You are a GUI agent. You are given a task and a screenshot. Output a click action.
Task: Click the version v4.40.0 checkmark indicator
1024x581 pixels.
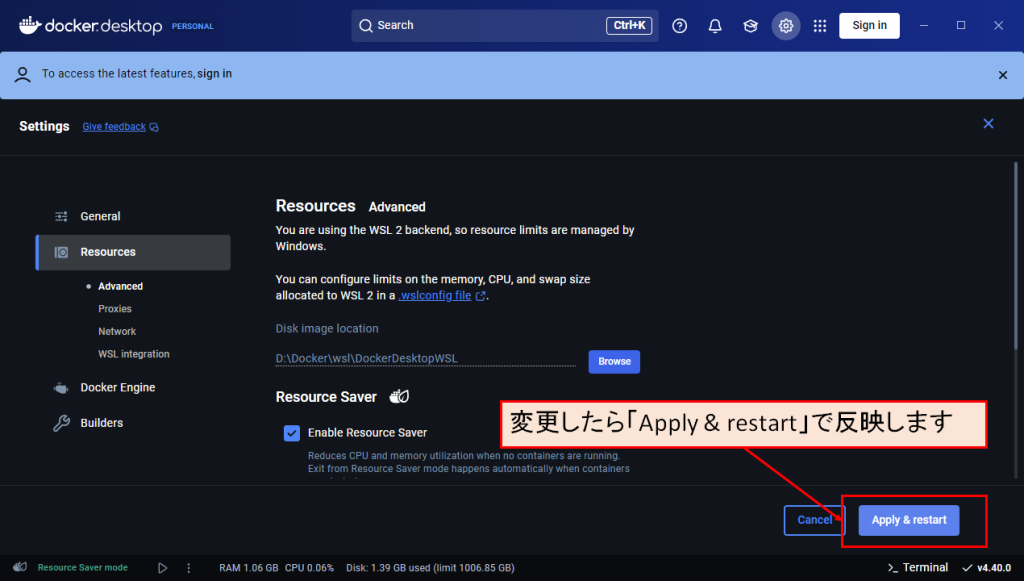click(986, 568)
